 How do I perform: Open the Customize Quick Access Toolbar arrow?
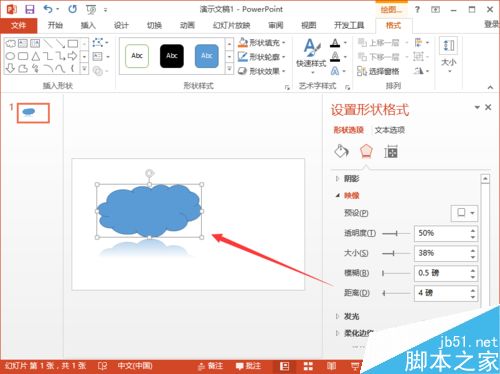[x=106, y=10]
